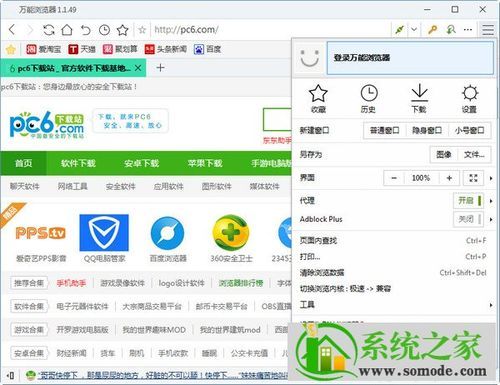Open a 小号窗口 window

469,130
